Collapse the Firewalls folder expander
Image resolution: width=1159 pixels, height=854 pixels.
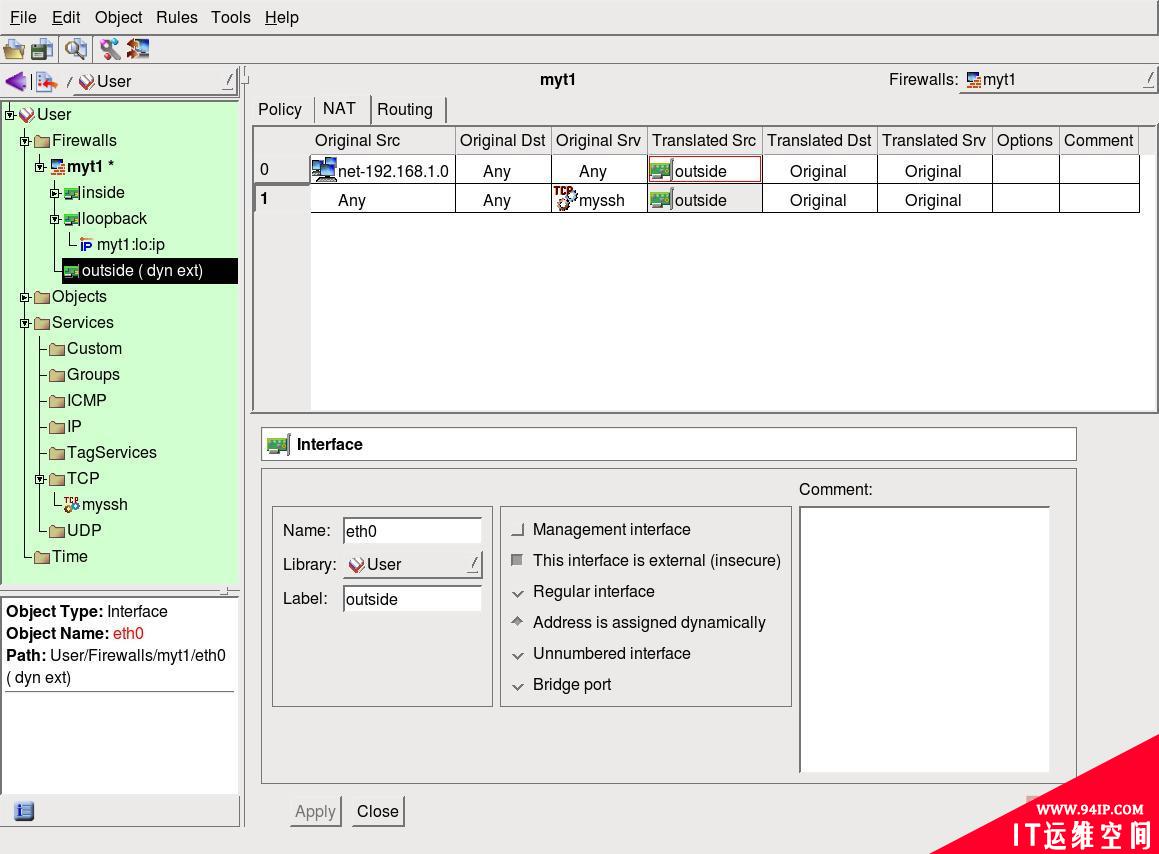click(24, 141)
